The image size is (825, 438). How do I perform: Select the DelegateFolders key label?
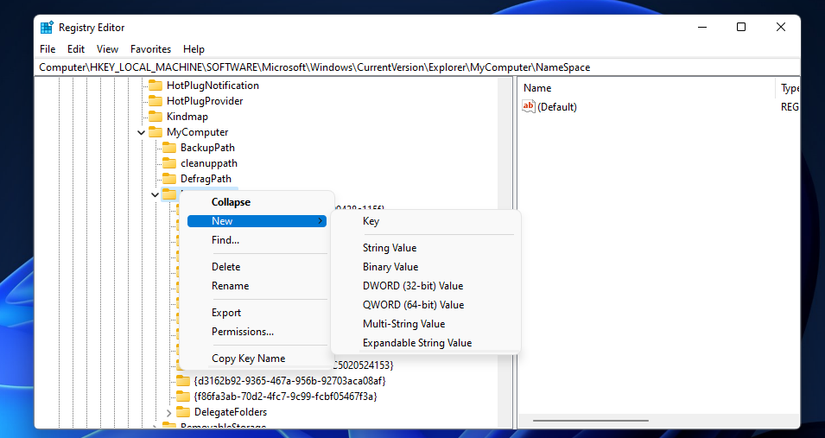pos(230,412)
